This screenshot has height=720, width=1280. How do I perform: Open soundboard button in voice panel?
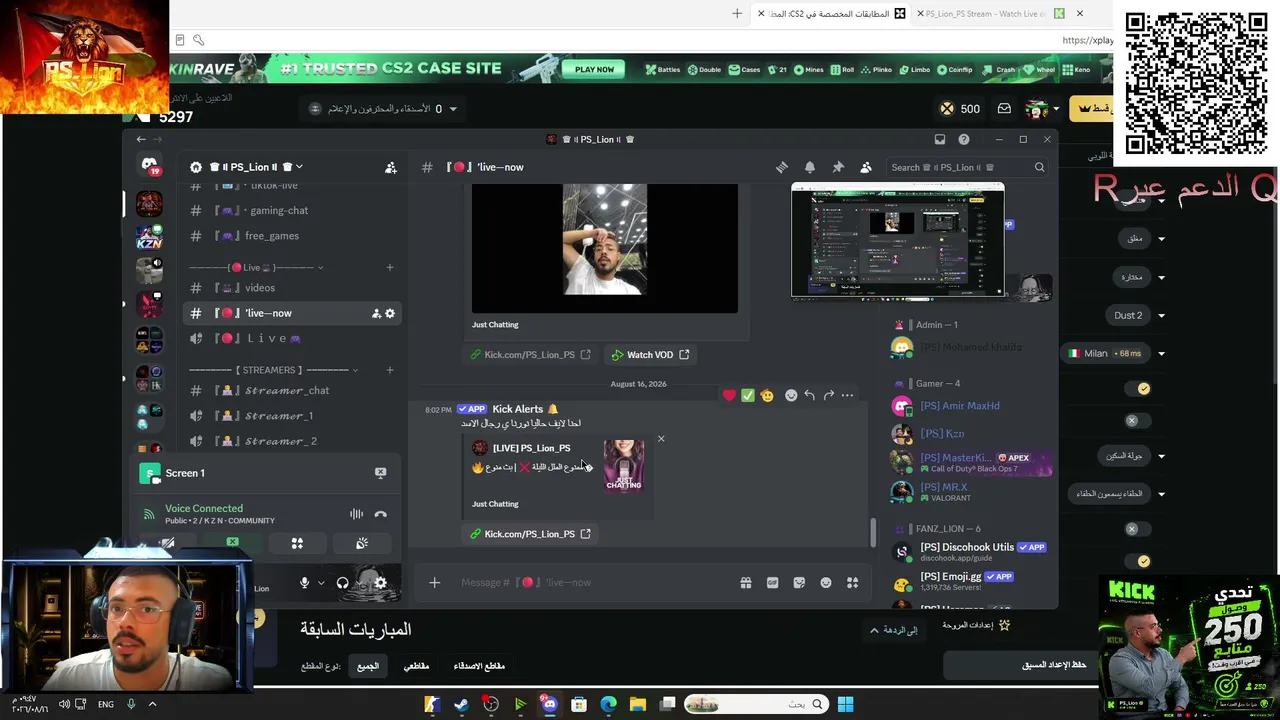pyautogui.click(x=362, y=543)
